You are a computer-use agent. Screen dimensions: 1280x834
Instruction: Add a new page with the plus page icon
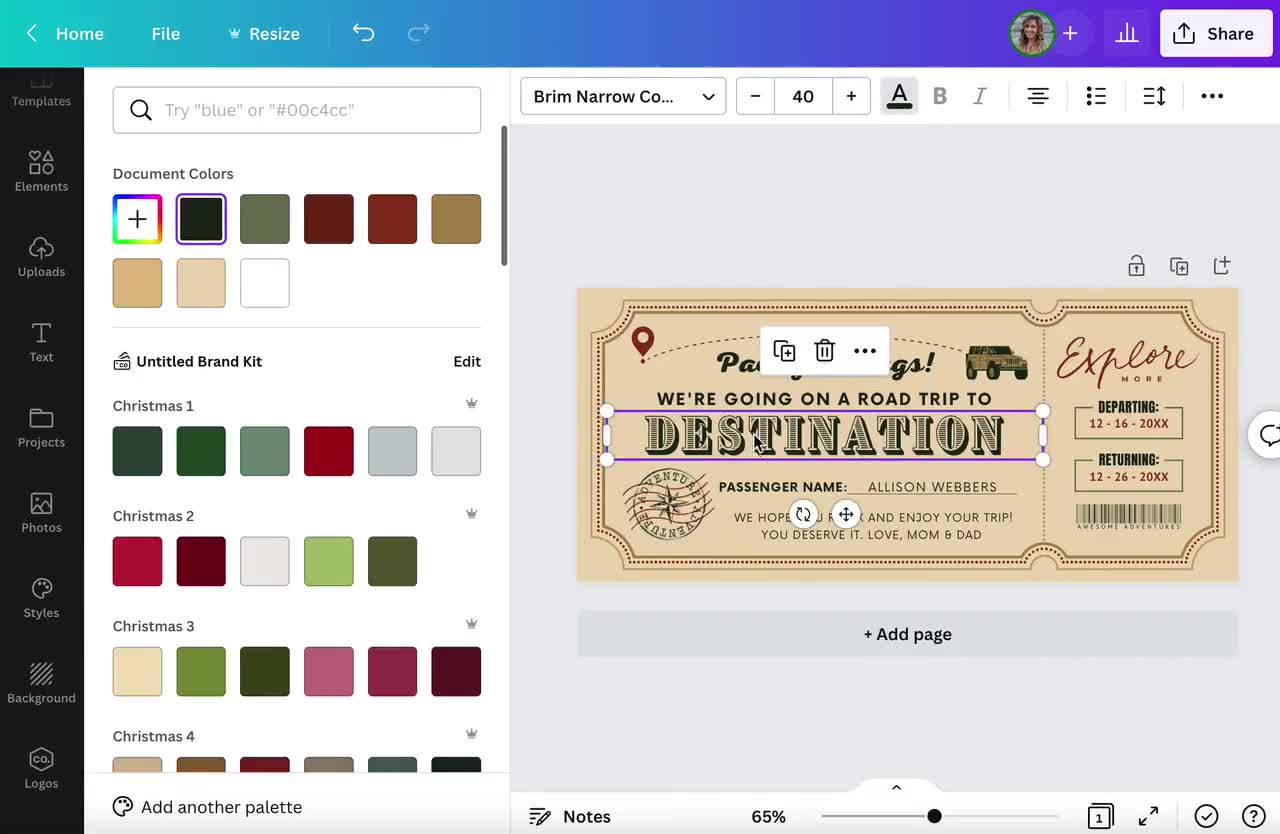[x=1221, y=266]
